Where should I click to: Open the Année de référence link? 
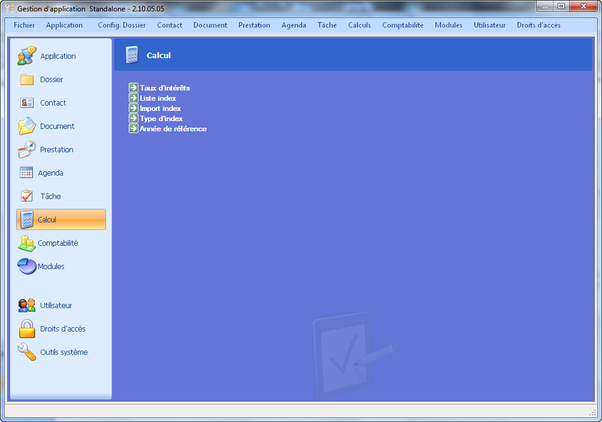pos(173,128)
